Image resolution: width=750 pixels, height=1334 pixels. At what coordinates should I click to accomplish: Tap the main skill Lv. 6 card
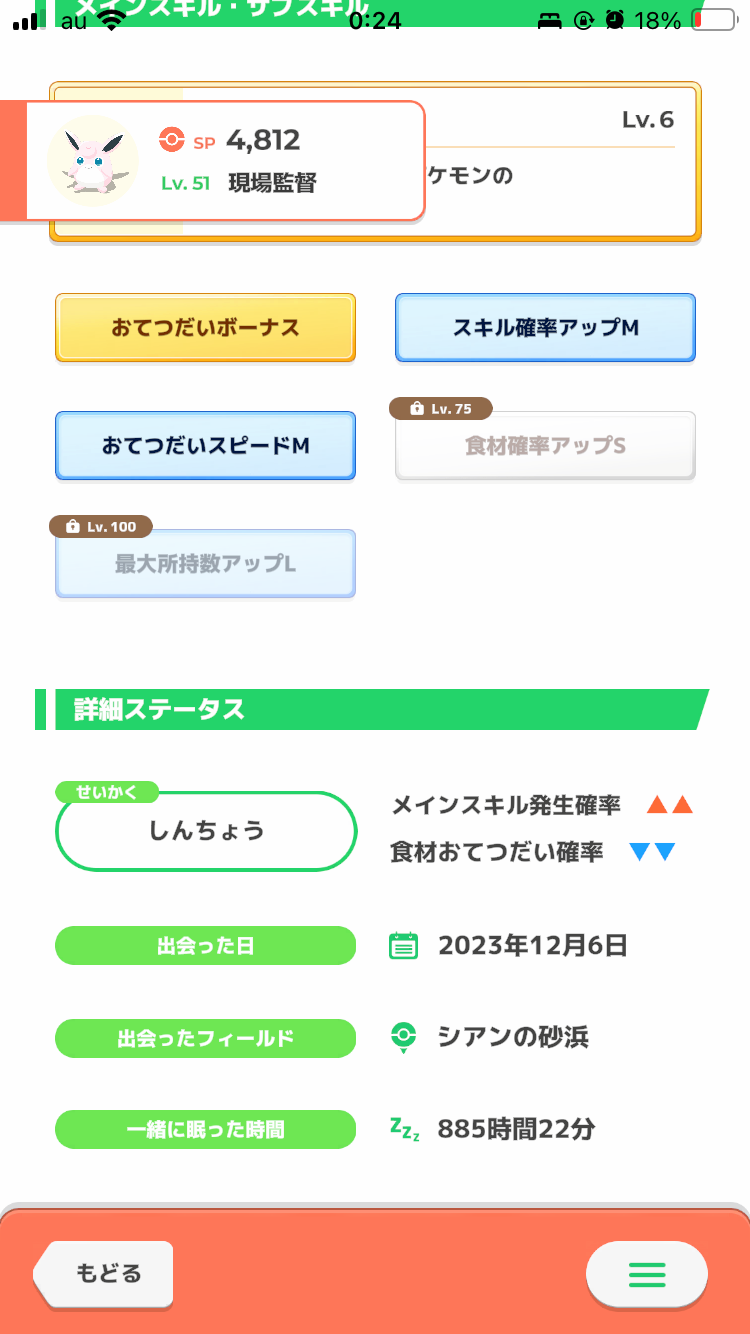pos(560,162)
